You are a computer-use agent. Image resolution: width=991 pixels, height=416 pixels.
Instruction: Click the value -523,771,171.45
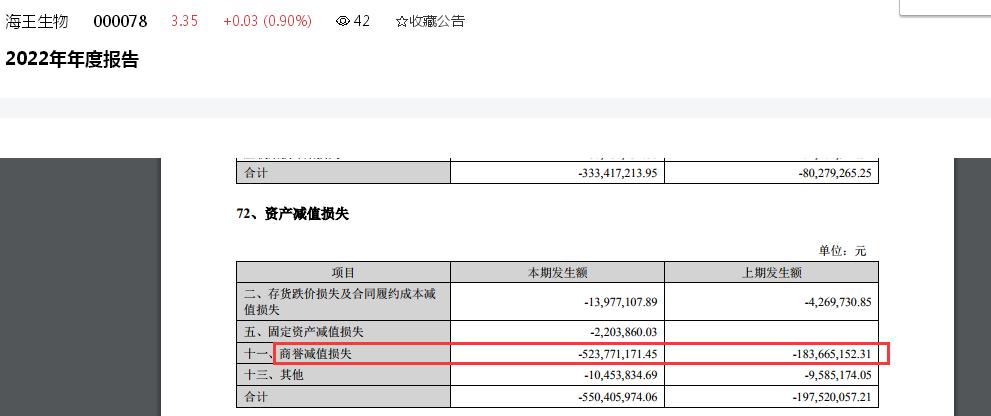point(618,355)
